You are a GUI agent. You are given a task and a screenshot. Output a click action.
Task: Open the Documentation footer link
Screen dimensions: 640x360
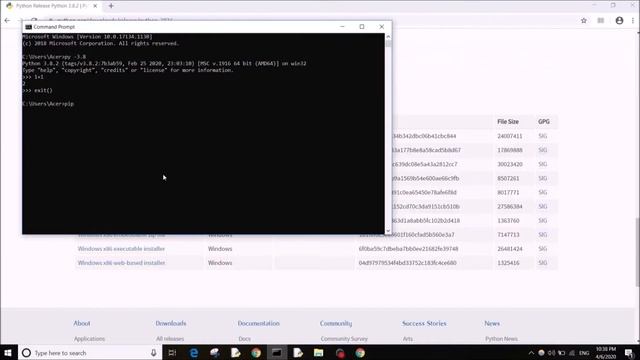pos(258,323)
